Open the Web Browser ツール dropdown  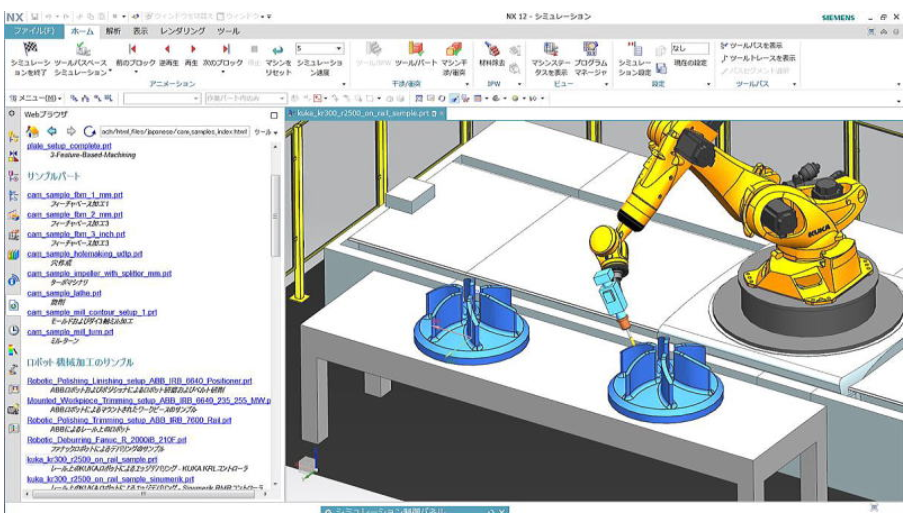(266, 132)
